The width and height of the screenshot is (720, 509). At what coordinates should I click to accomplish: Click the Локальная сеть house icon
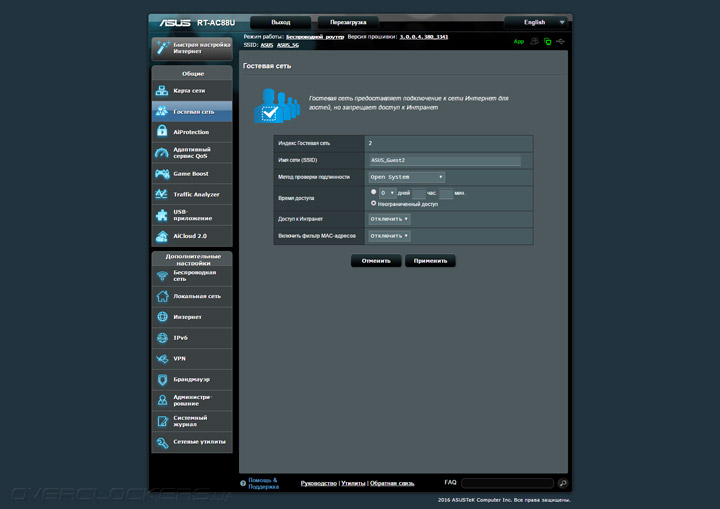pyautogui.click(x=162, y=296)
